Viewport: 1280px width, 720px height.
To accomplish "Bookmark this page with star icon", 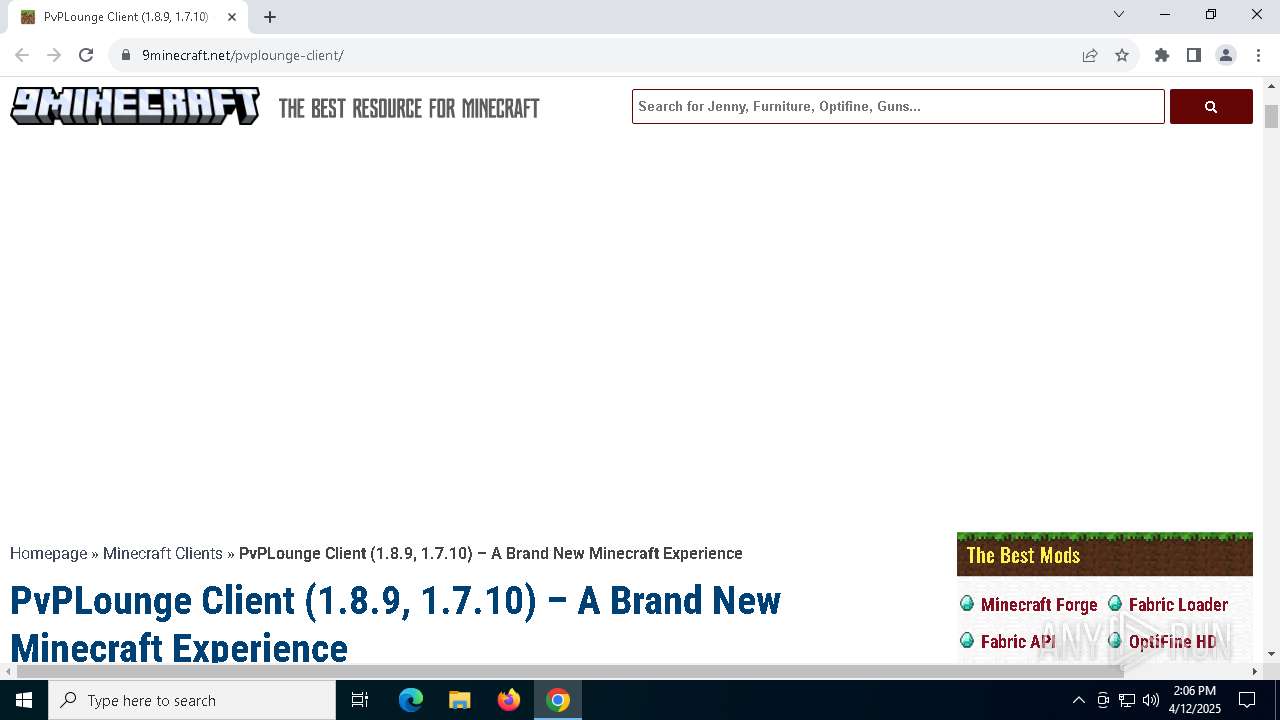I will 1122,55.
